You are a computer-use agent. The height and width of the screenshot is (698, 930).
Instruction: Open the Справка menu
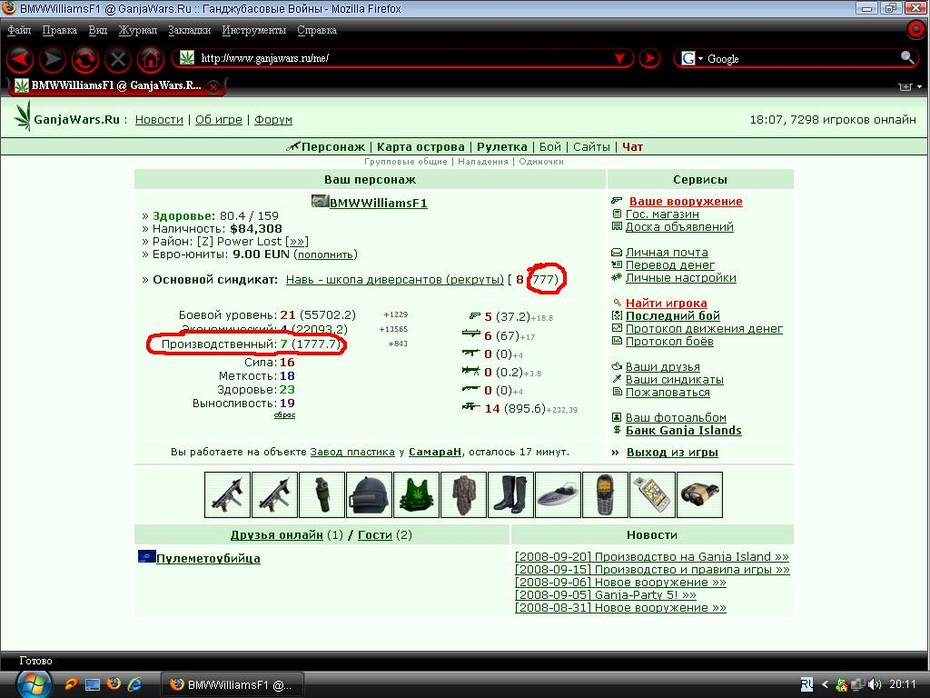pos(317,30)
